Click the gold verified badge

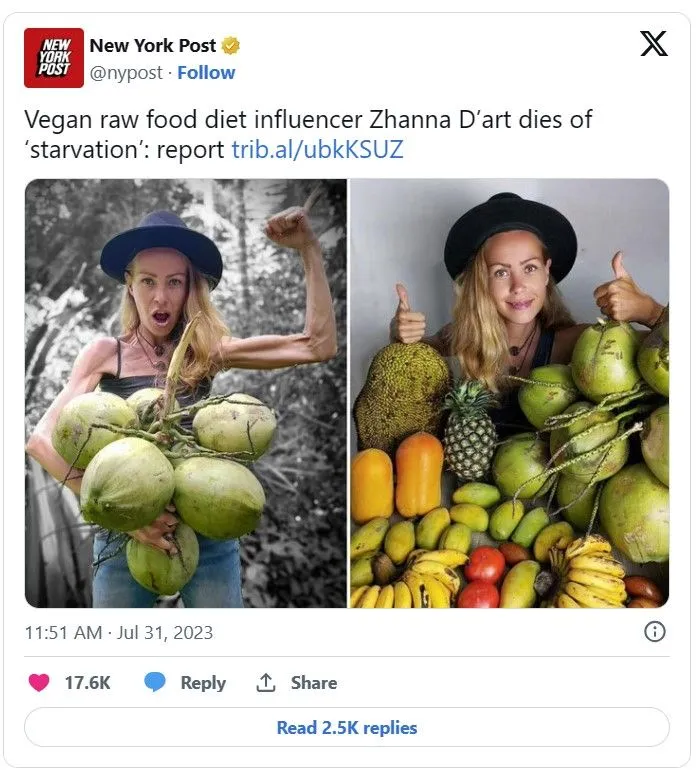coord(231,46)
